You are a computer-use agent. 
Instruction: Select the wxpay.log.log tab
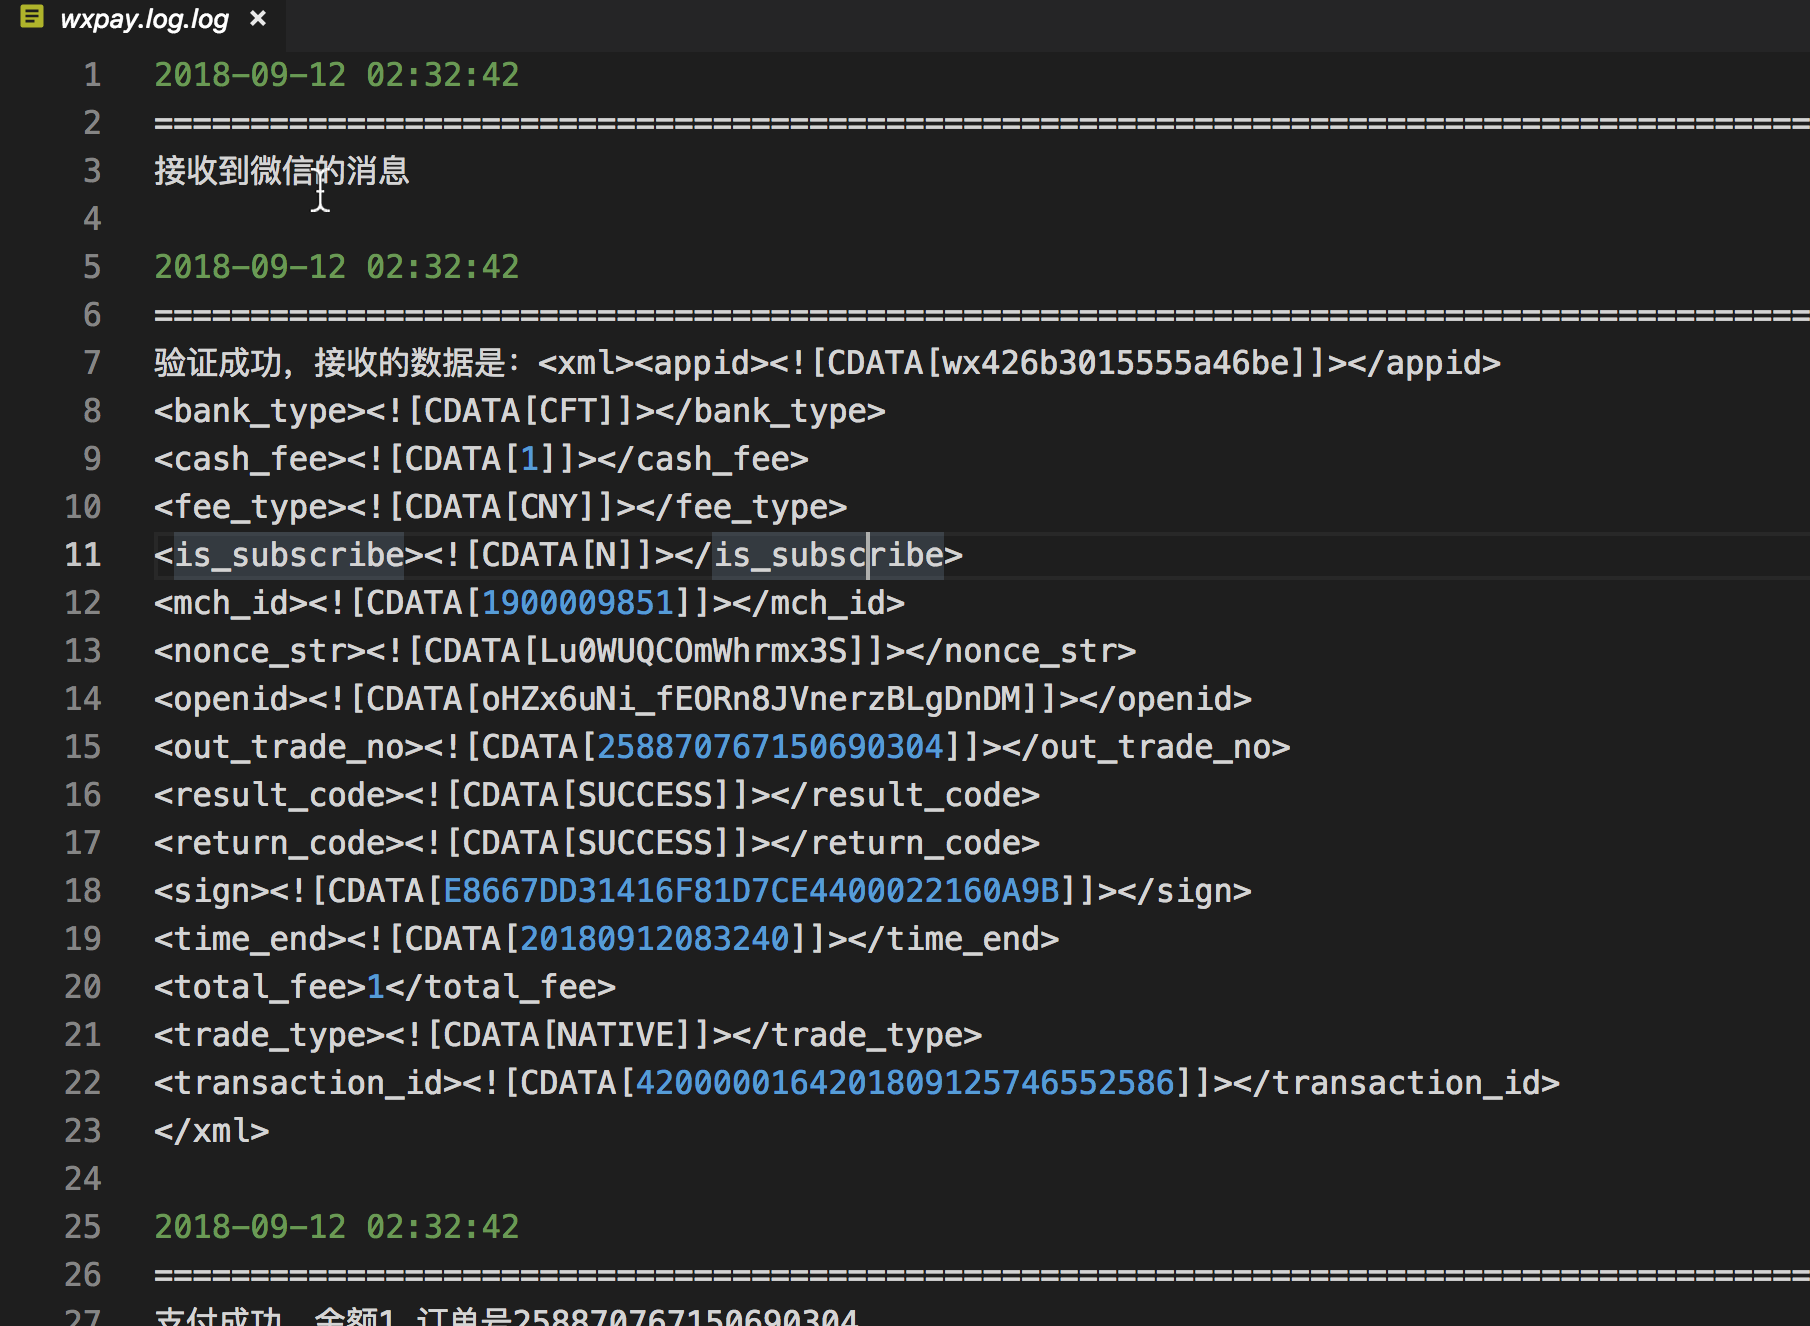(x=143, y=19)
